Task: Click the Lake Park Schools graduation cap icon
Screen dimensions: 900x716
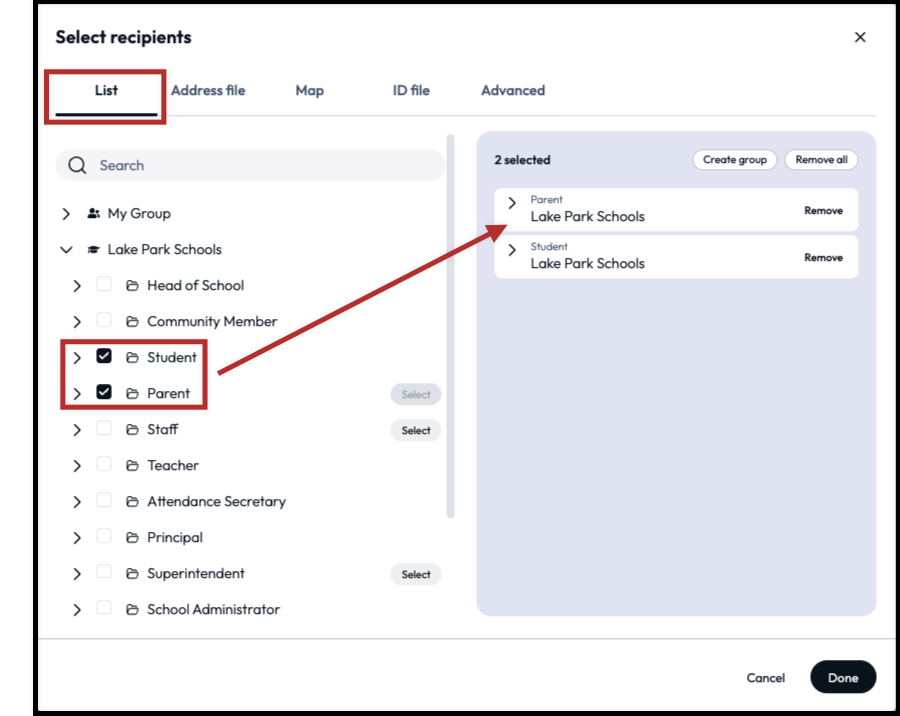Action: 94,250
